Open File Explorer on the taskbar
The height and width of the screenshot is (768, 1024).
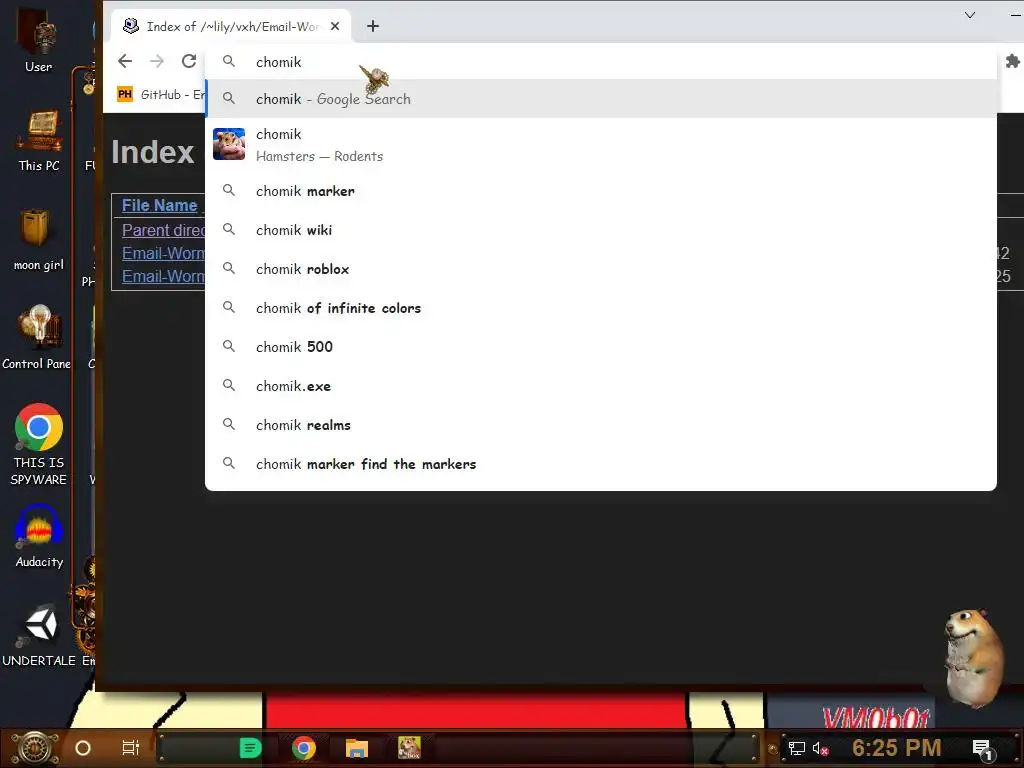pyautogui.click(x=357, y=748)
